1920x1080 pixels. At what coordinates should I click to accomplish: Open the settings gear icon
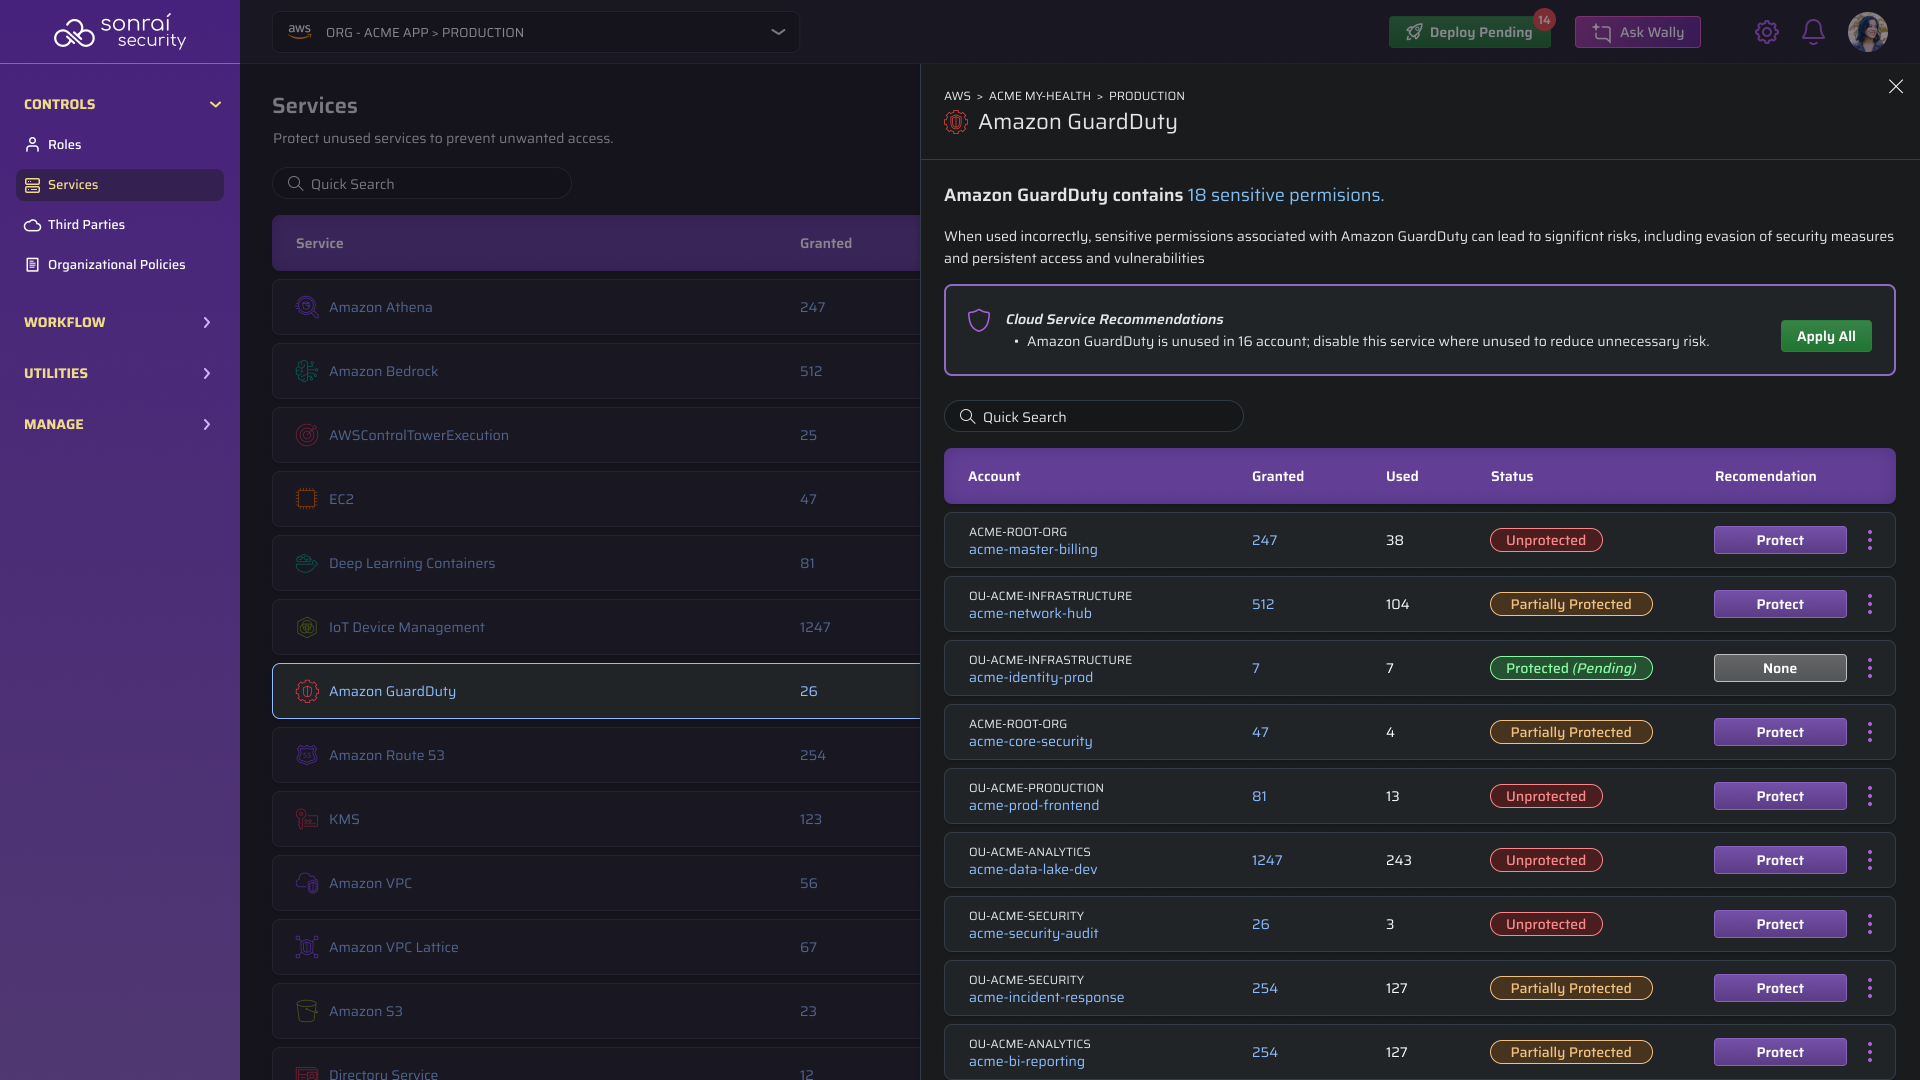[1767, 32]
